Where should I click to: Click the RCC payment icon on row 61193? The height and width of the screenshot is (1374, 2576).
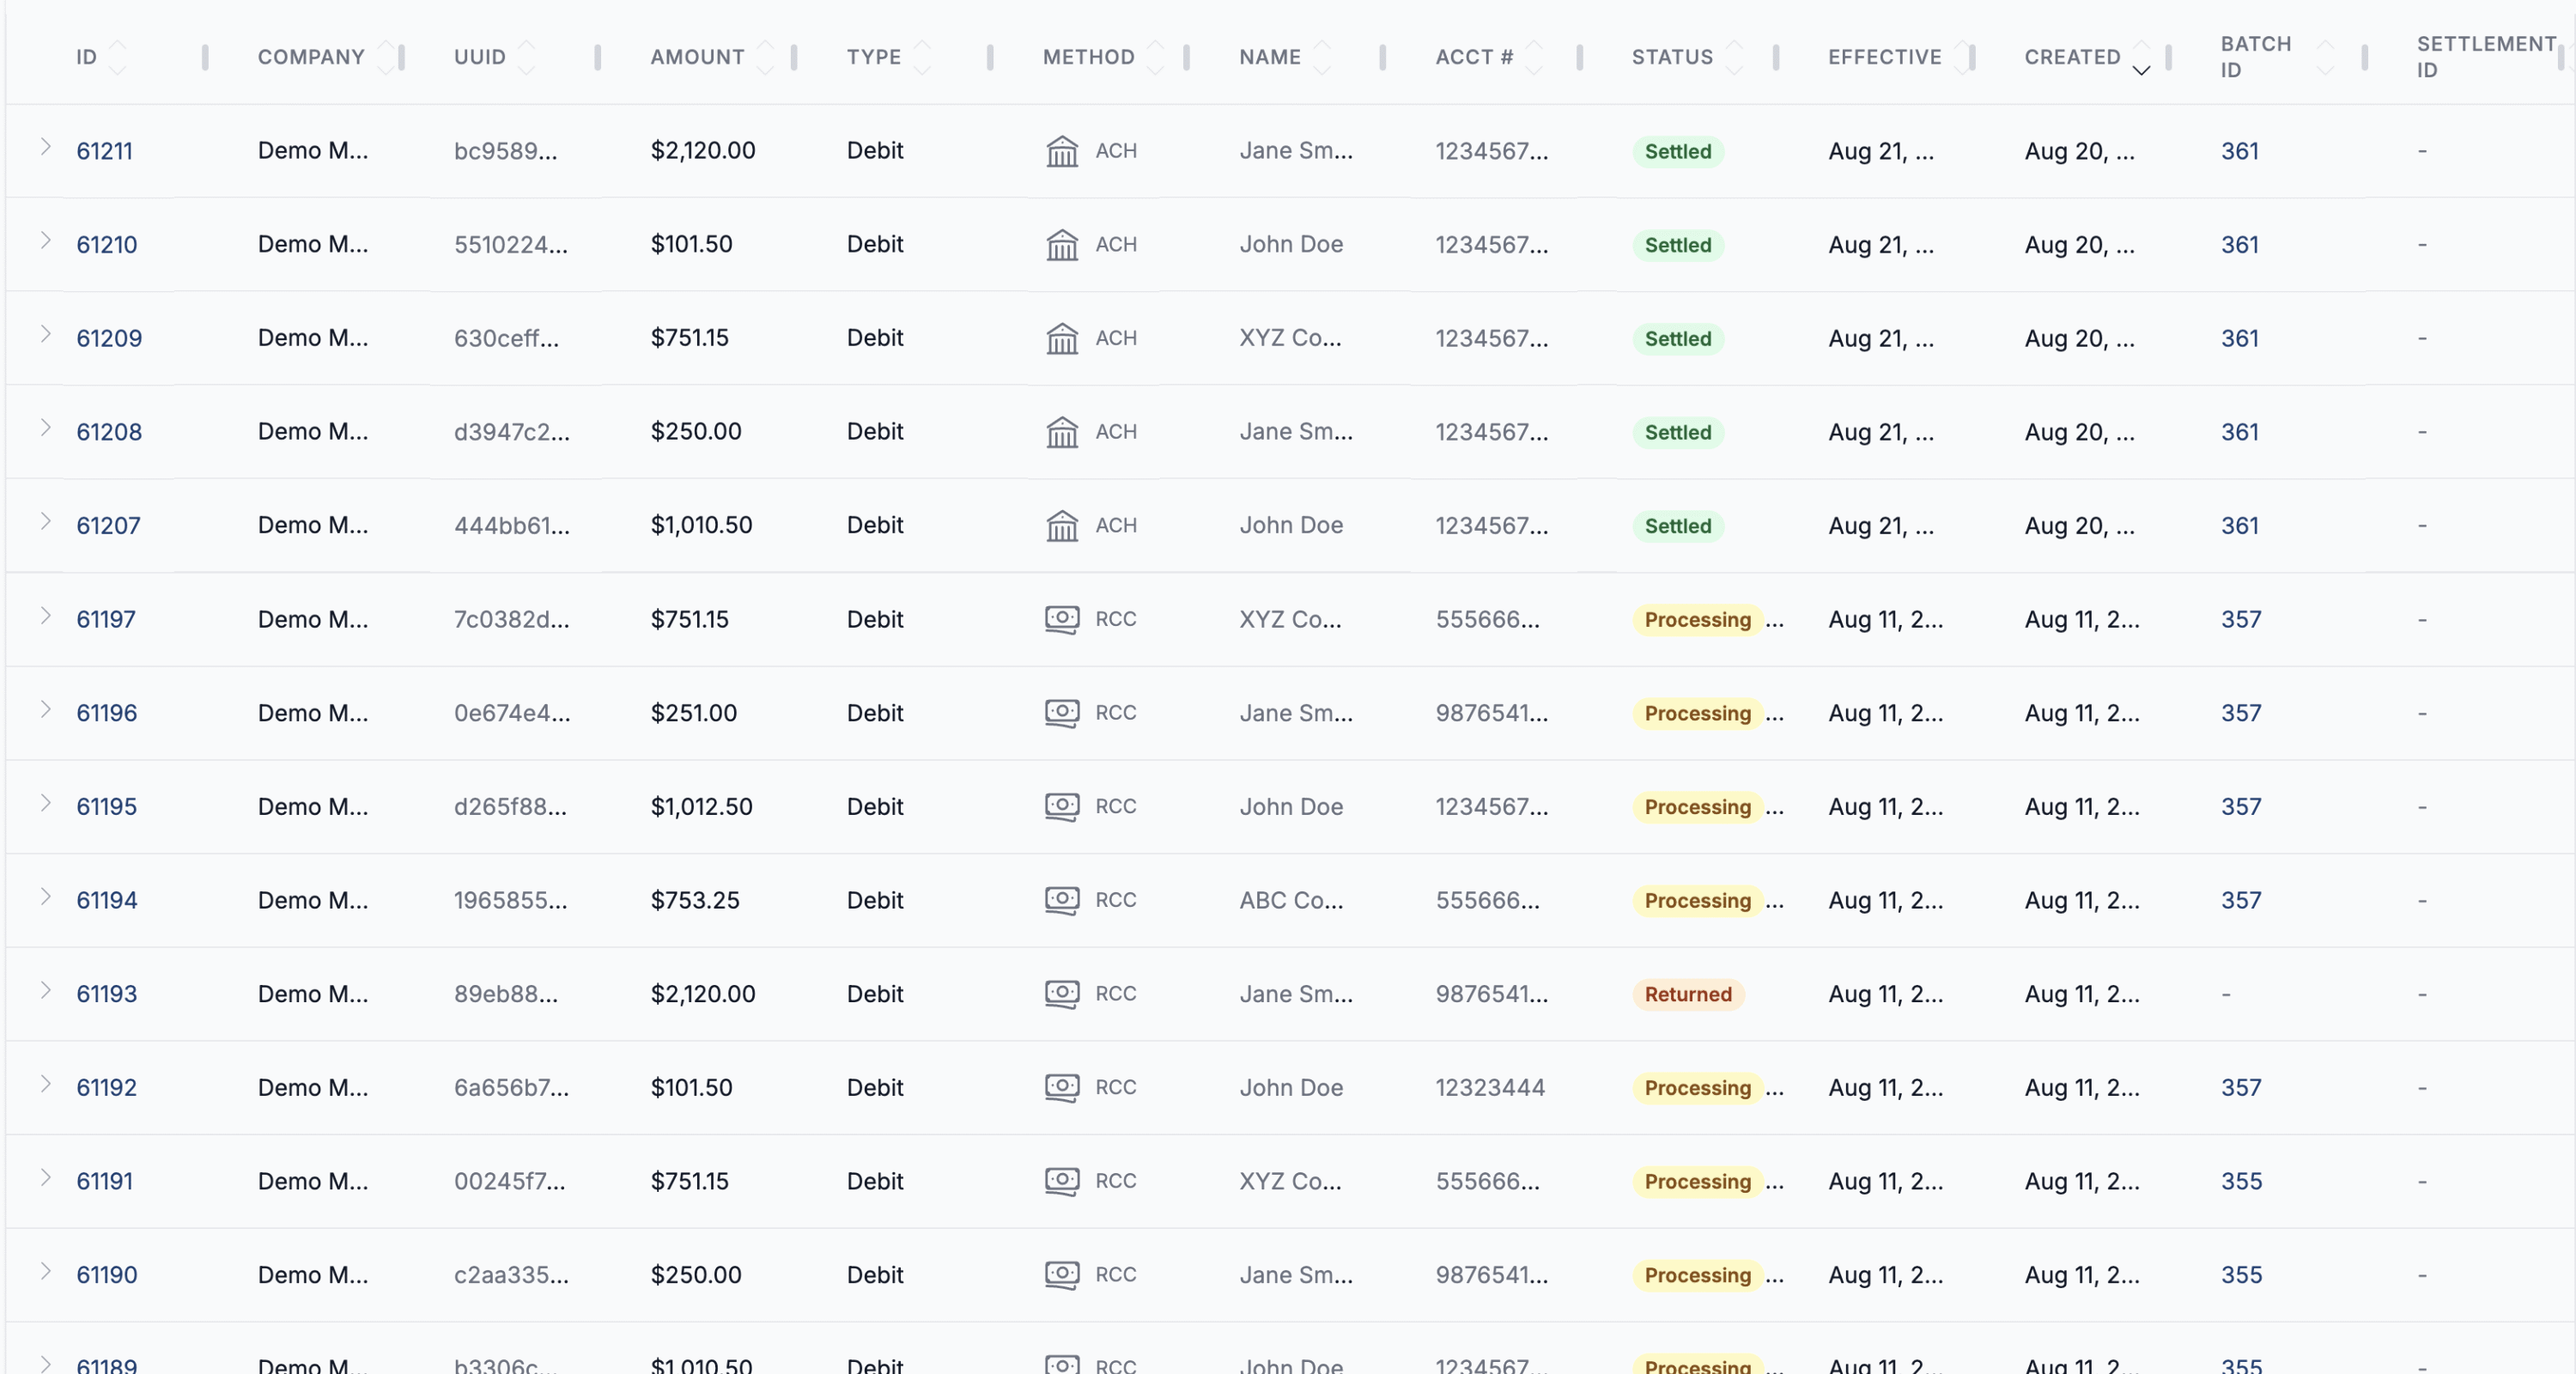pyautogui.click(x=1063, y=994)
